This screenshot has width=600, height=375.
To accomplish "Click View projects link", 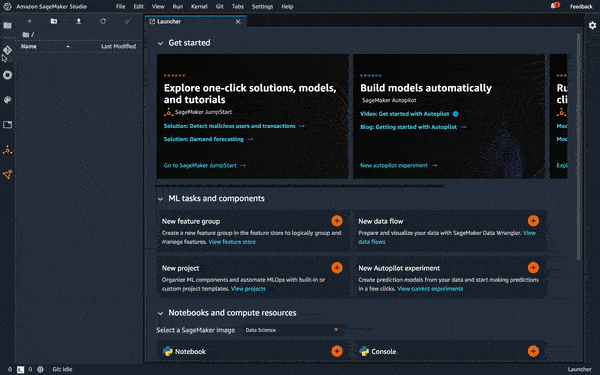I will click(248, 289).
